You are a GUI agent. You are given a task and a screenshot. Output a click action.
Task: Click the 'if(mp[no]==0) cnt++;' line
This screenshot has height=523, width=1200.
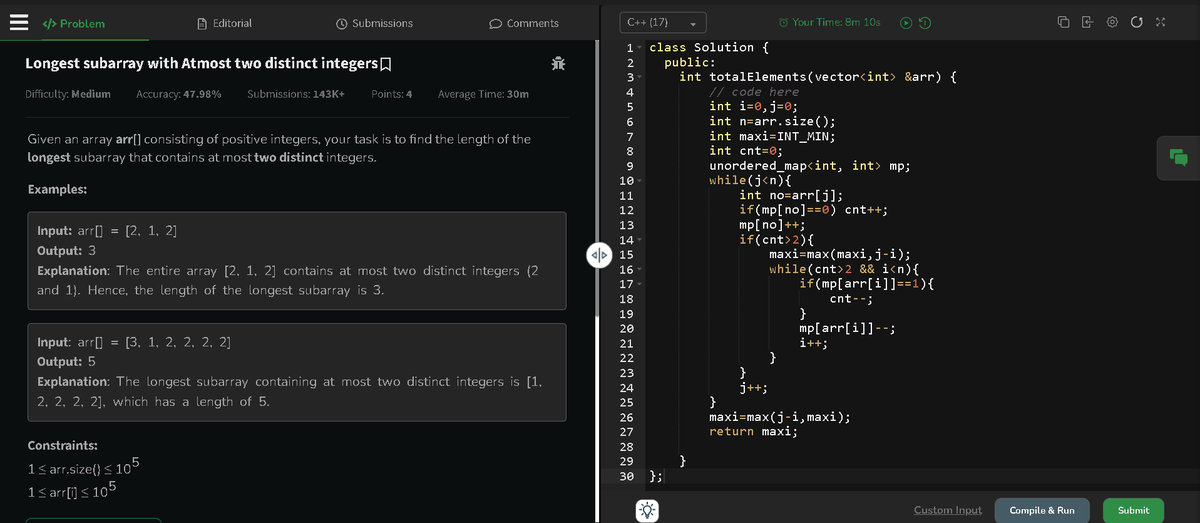tap(813, 210)
